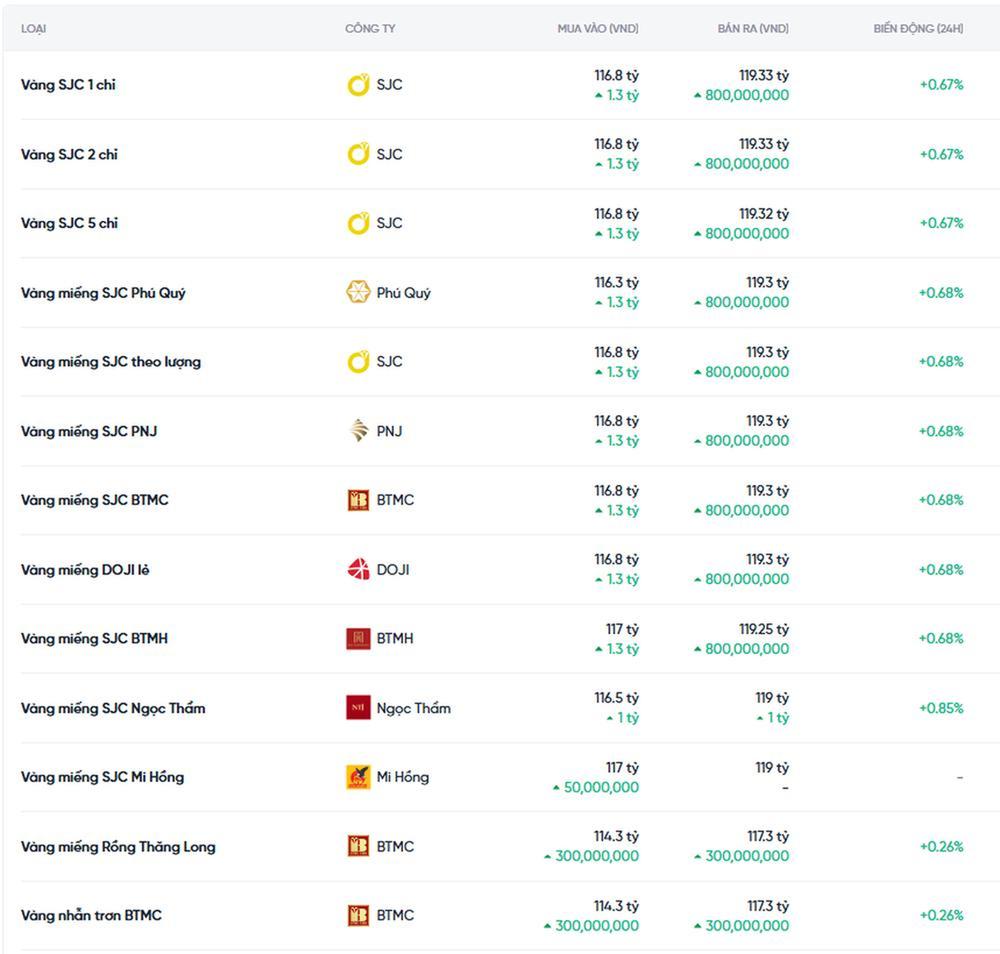Click the +0.67% change for Vàng SJC 5 chỉ
1000x954 pixels.
pyautogui.click(x=941, y=223)
